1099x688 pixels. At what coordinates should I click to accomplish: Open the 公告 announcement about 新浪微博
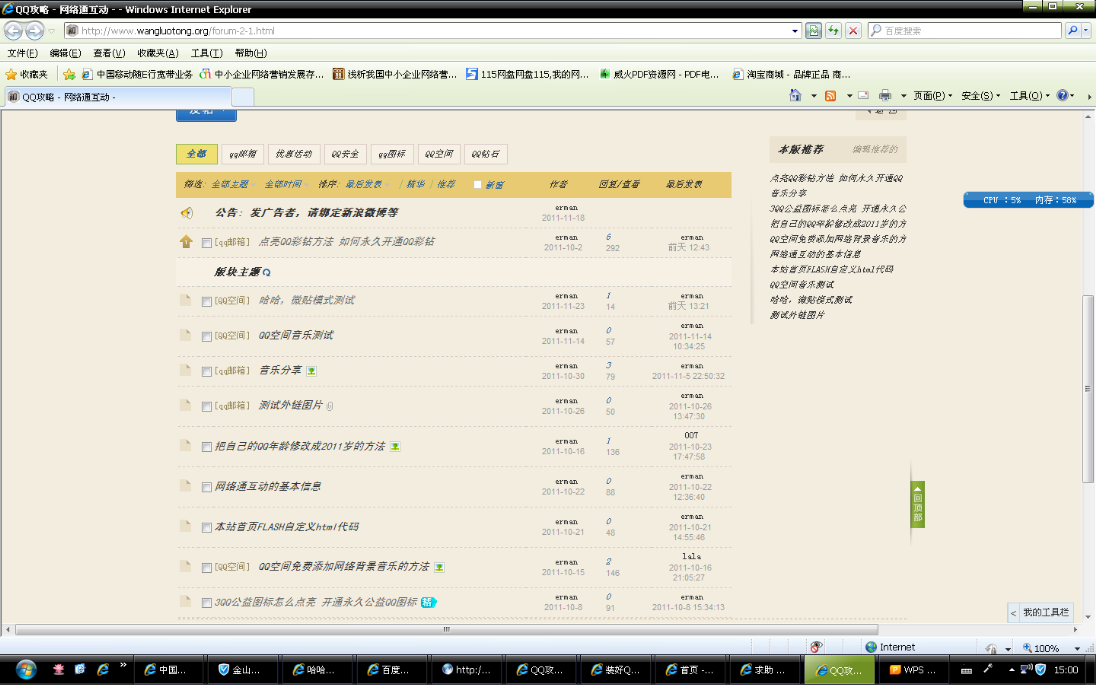tap(306, 212)
